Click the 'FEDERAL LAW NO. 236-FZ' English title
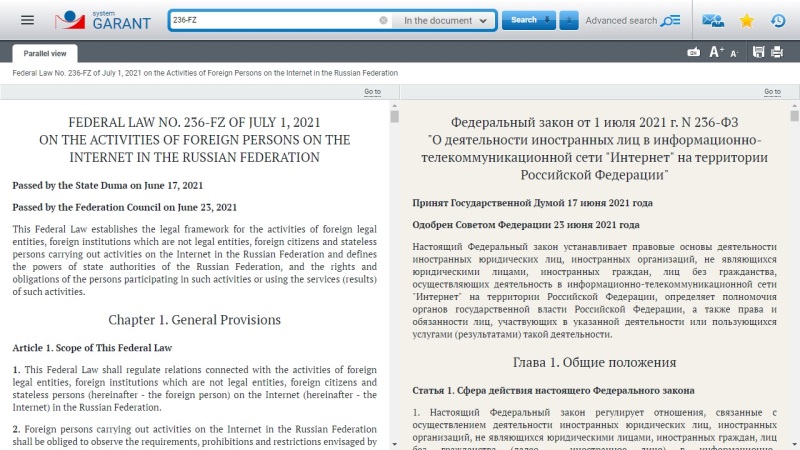The height and width of the screenshot is (450, 800). [194, 140]
